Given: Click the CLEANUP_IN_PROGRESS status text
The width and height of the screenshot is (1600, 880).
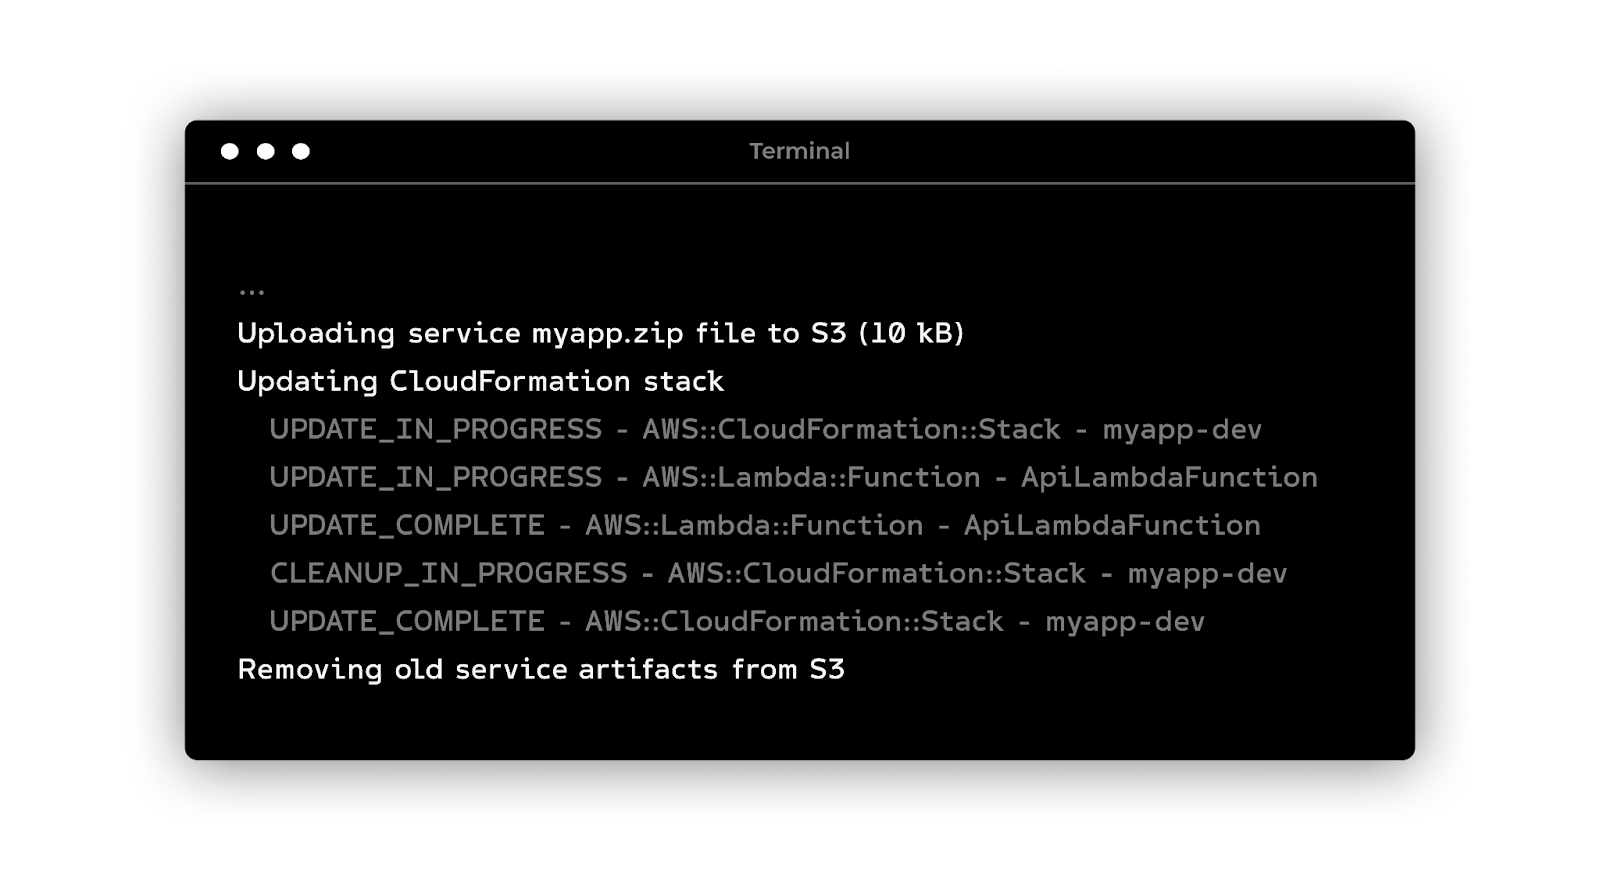Looking at the screenshot, I should (448, 573).
